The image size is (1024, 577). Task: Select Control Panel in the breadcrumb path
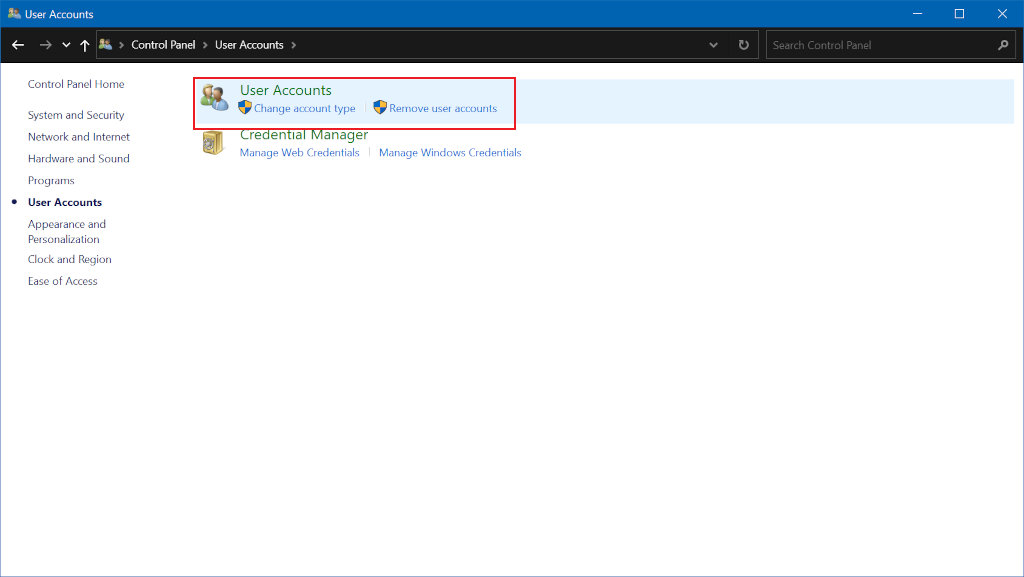pos(163,45)
